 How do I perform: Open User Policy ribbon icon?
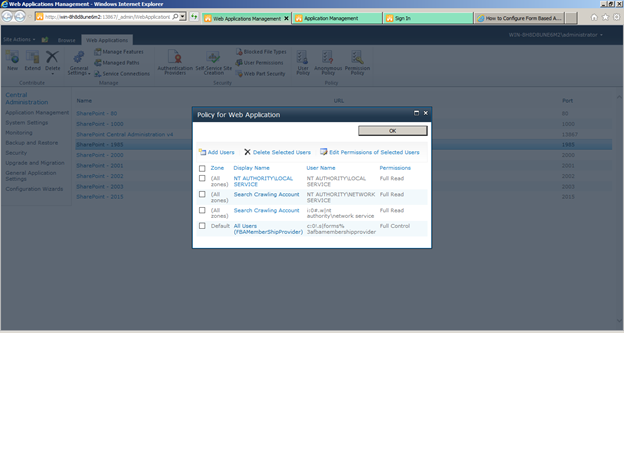(x=303, y=62)
